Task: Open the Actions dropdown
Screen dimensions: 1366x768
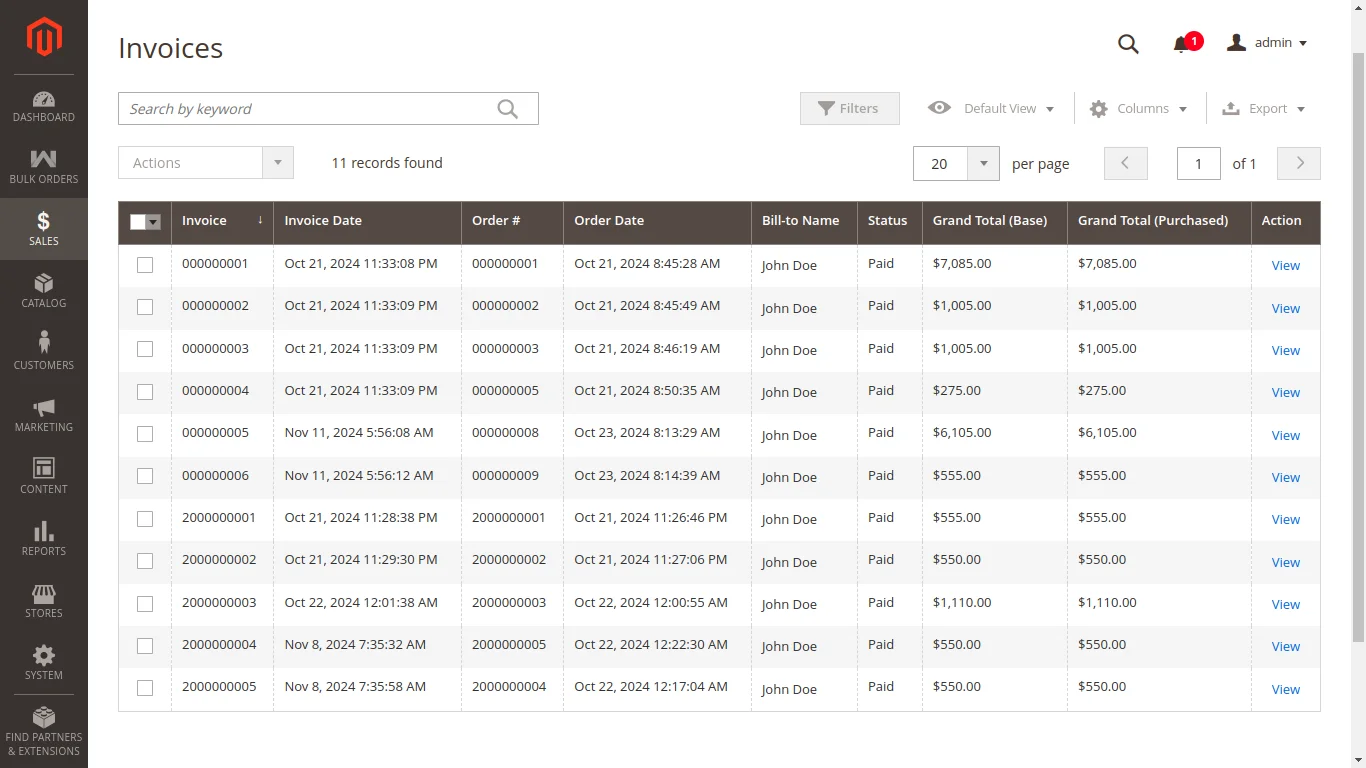Action: point(205,162)
